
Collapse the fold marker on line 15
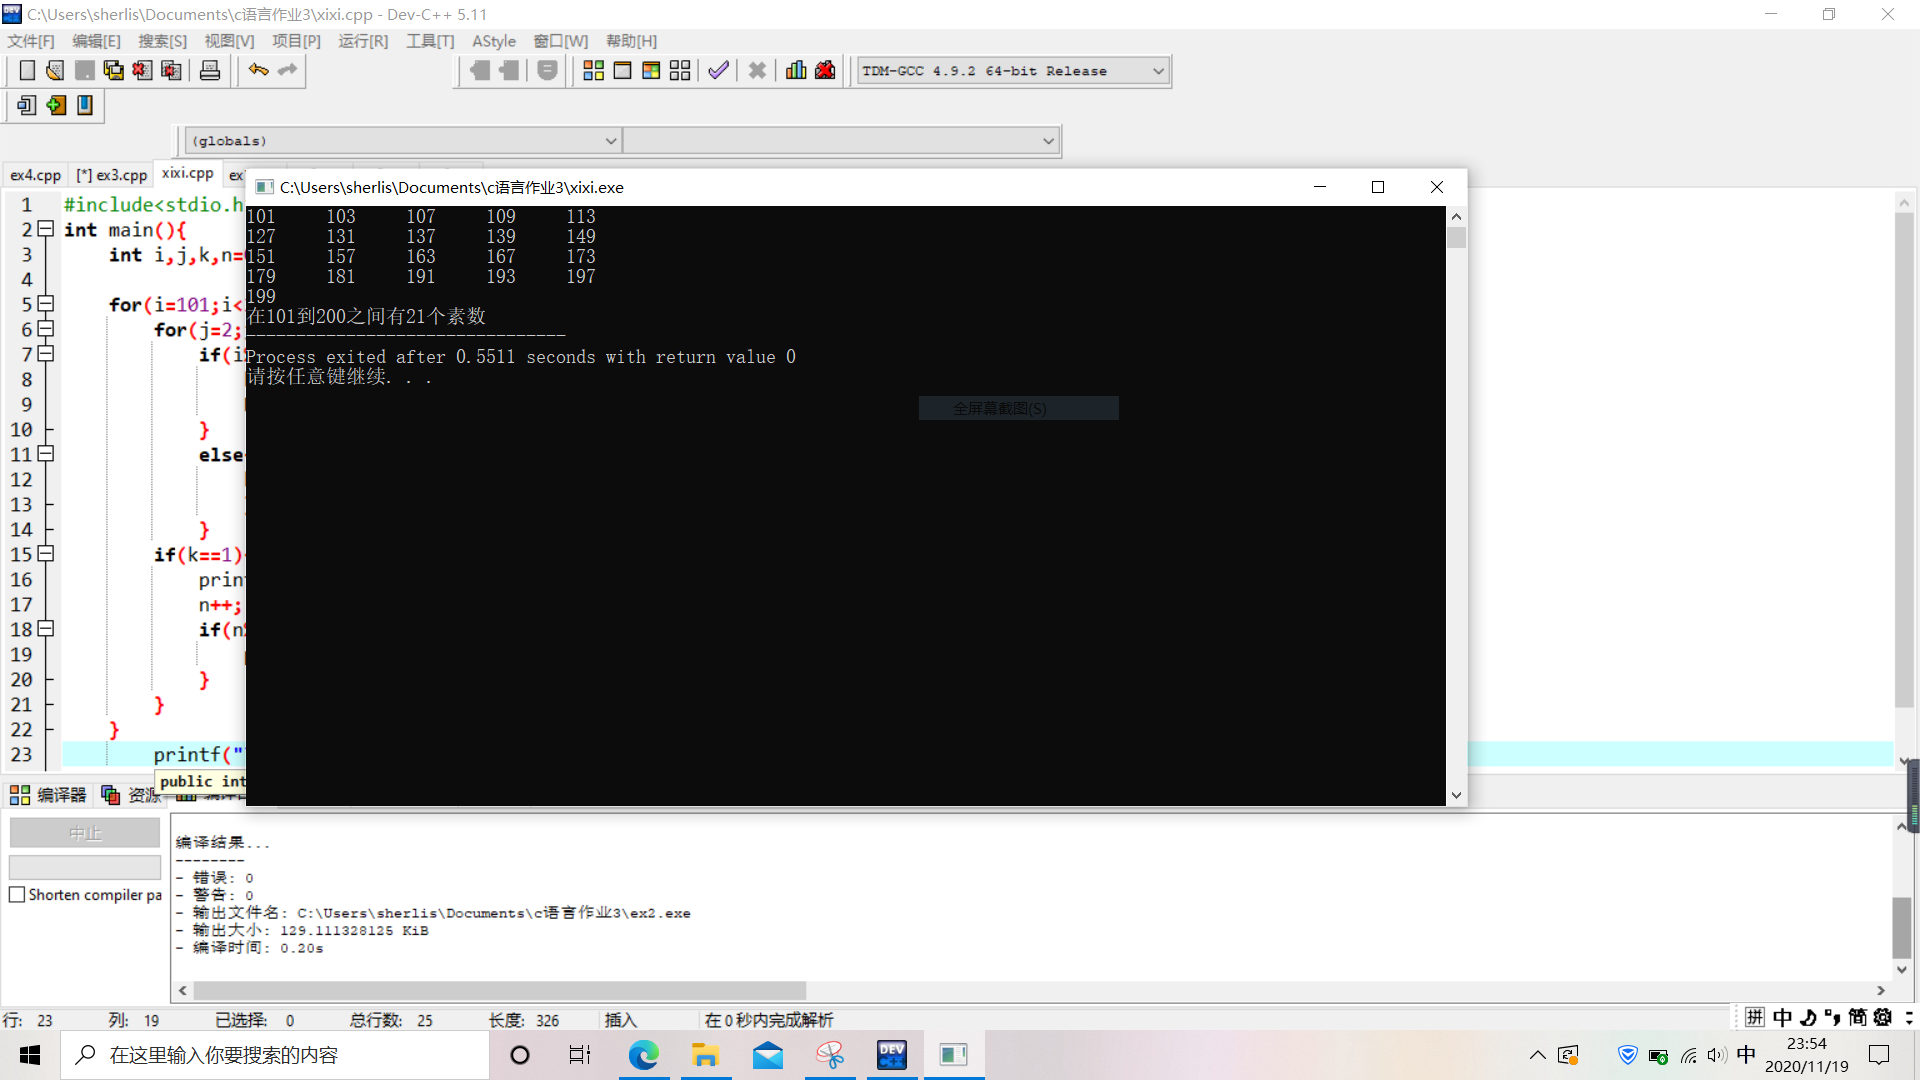[x=45, y=554]
